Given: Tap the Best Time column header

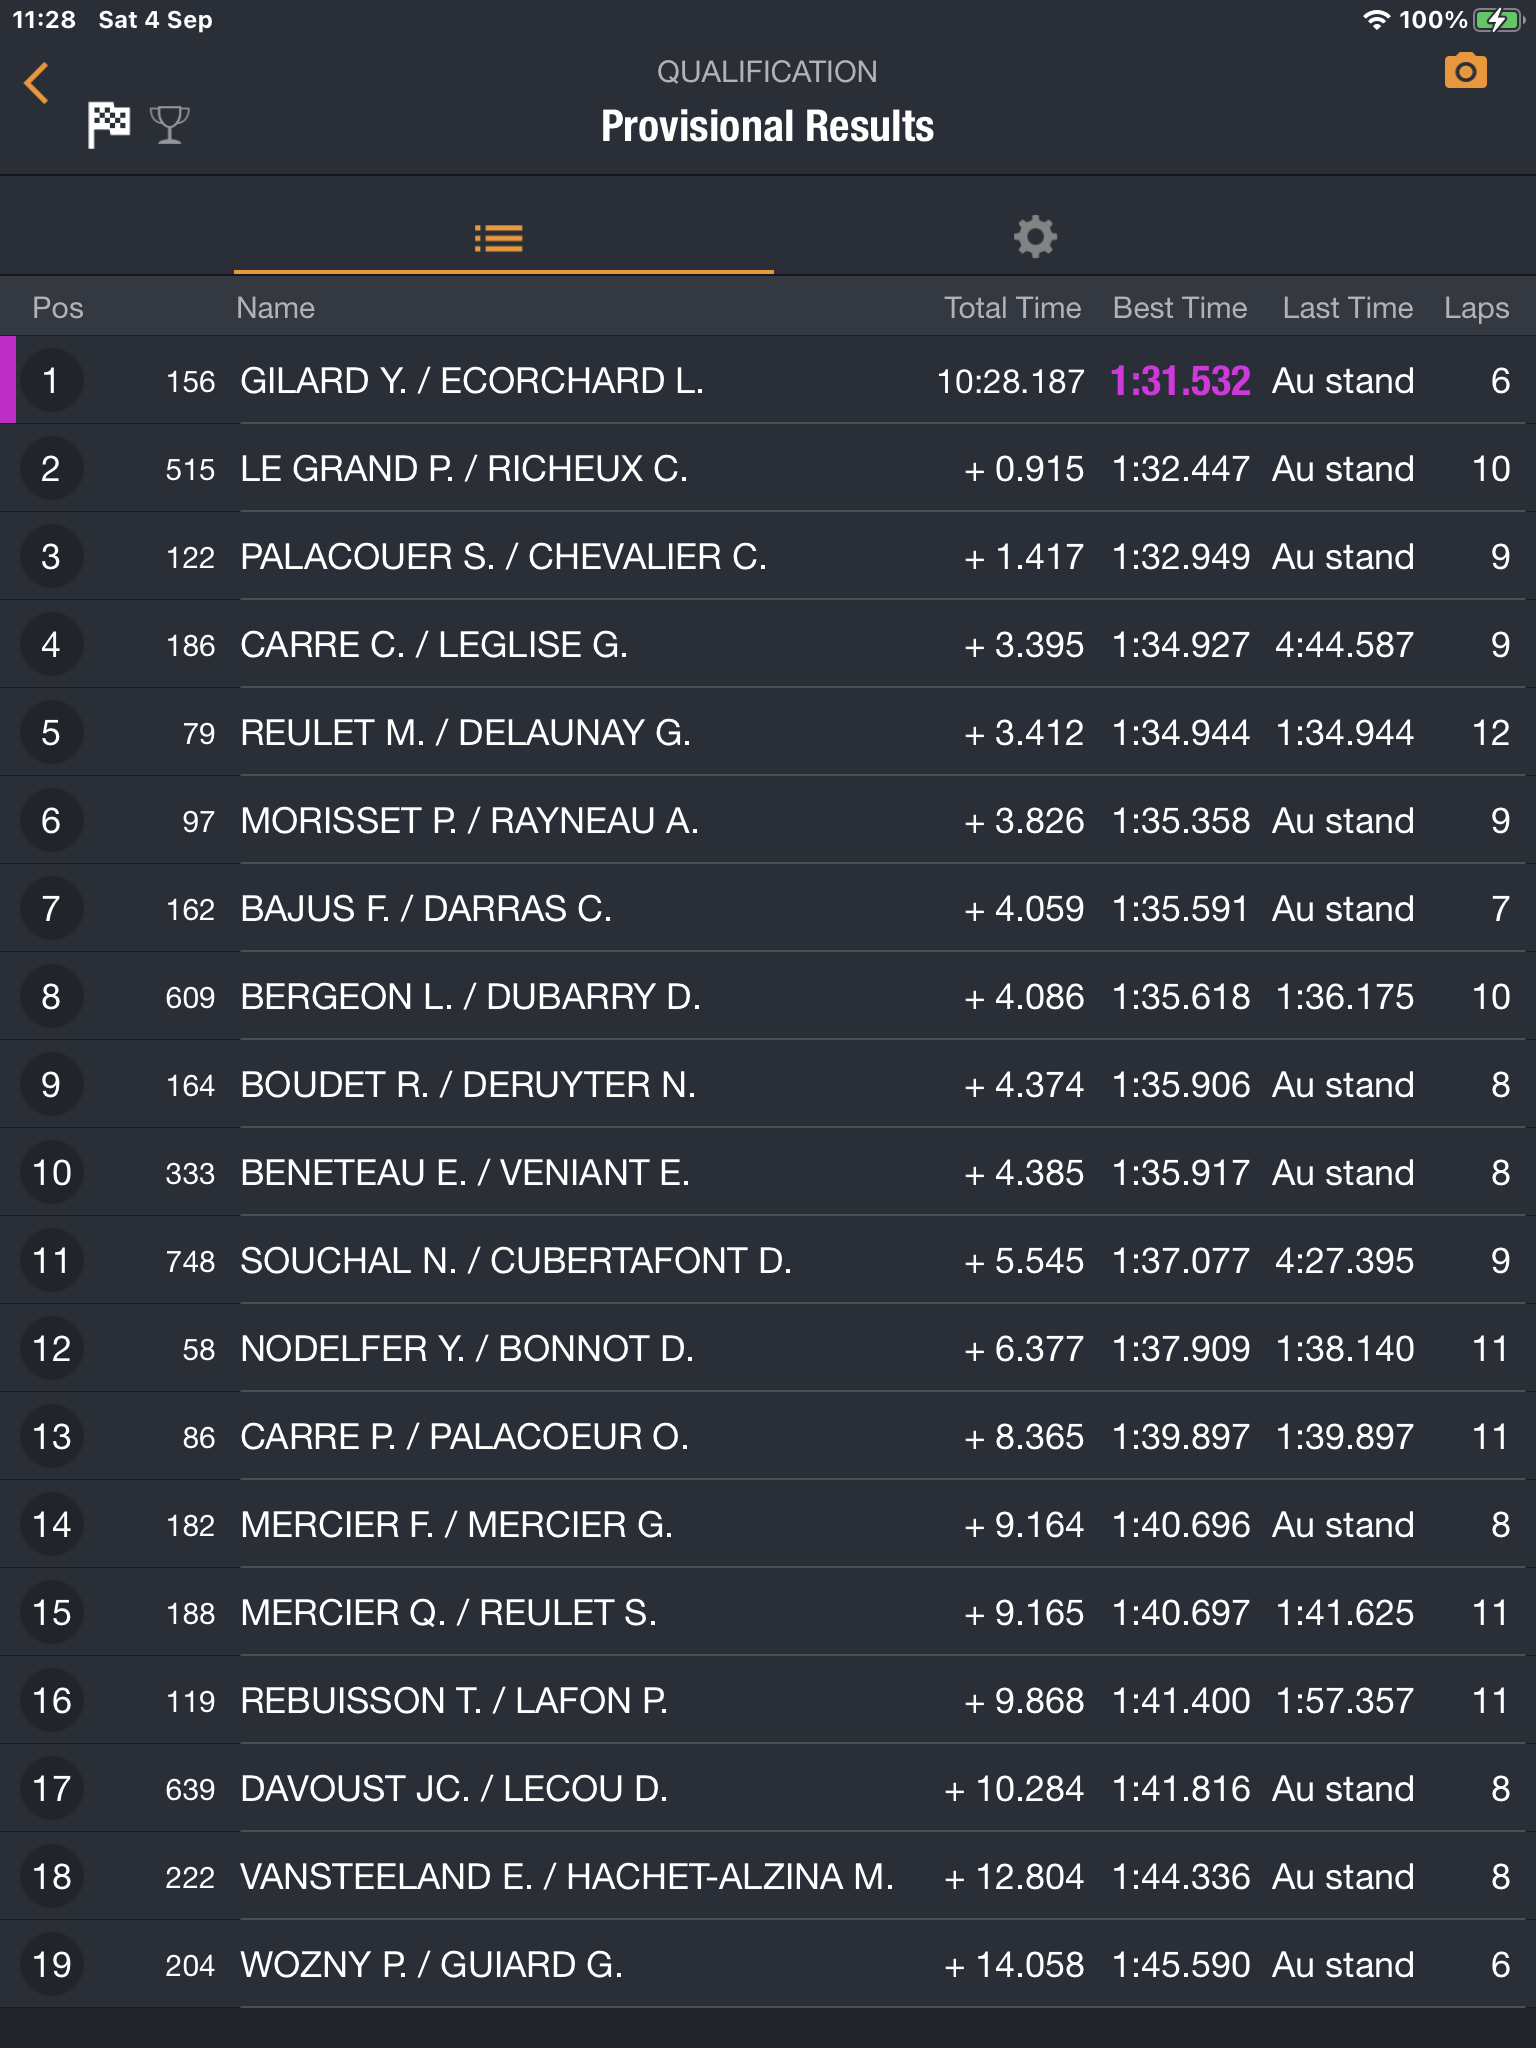Looking at the screenshot, I should click(x=1180, y=308).
